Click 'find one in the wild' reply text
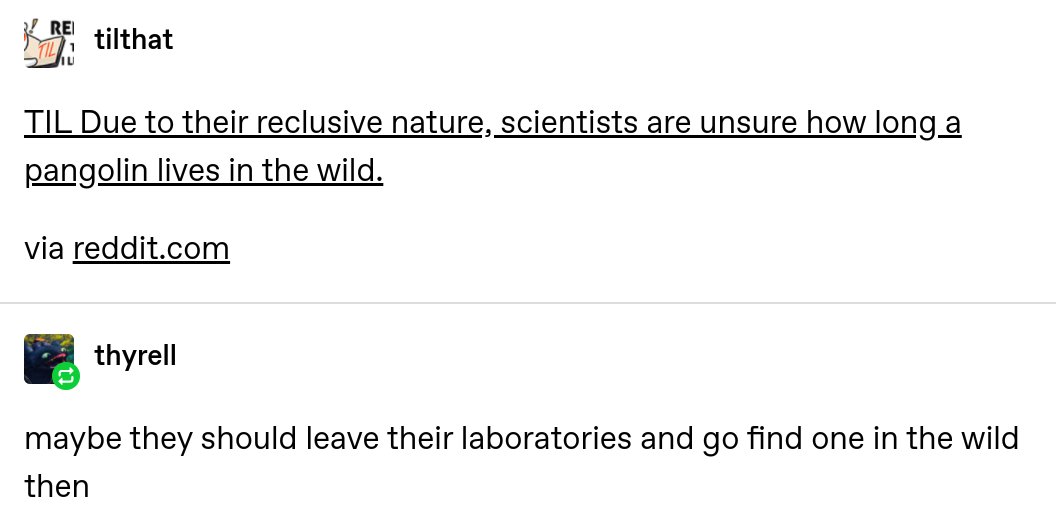Screen dimensions: 1056x526 (x=868, y=439)
